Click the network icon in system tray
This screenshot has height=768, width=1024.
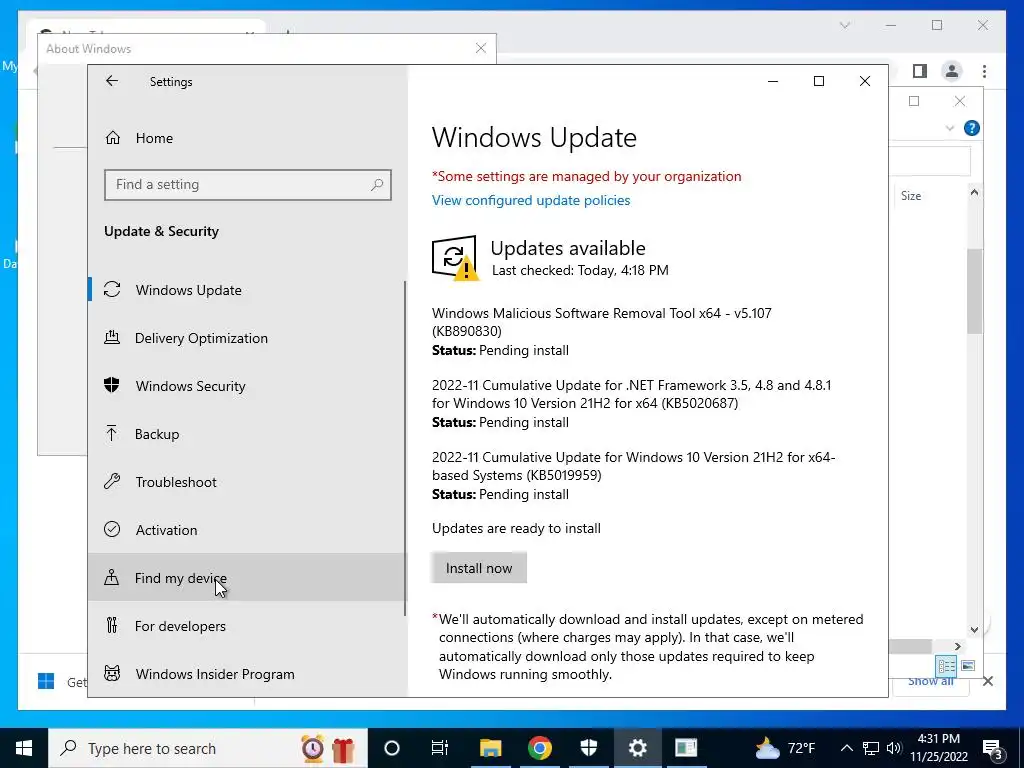pyautogui.click(x=871, y=748)
